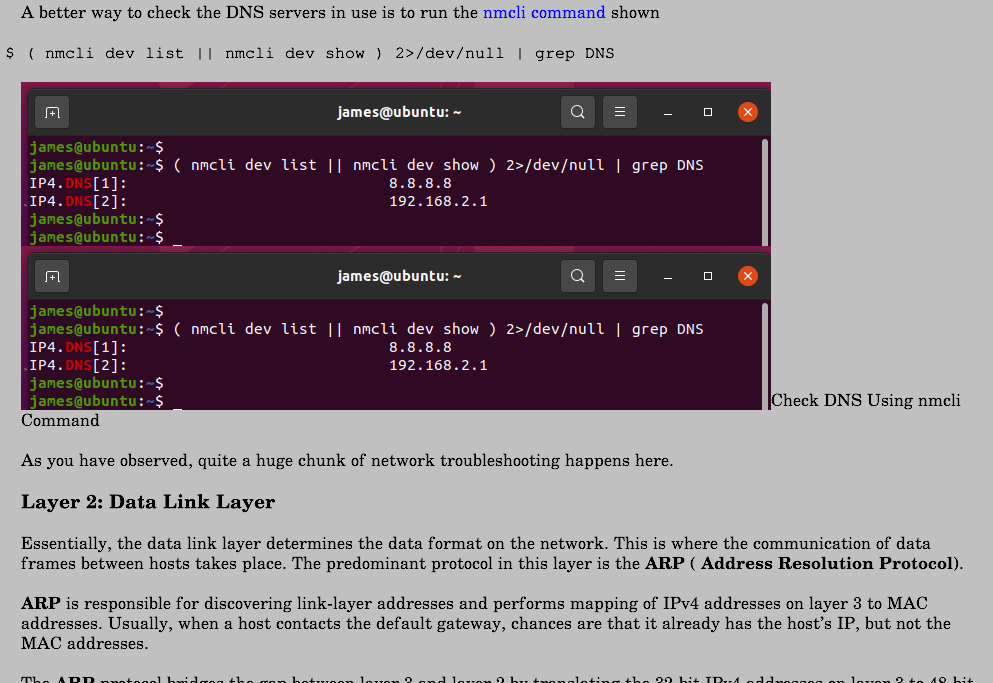Click 8.8.8.8 in the lower terminal
The height and width of the screenshot is (683, 993).
[420, 348]
